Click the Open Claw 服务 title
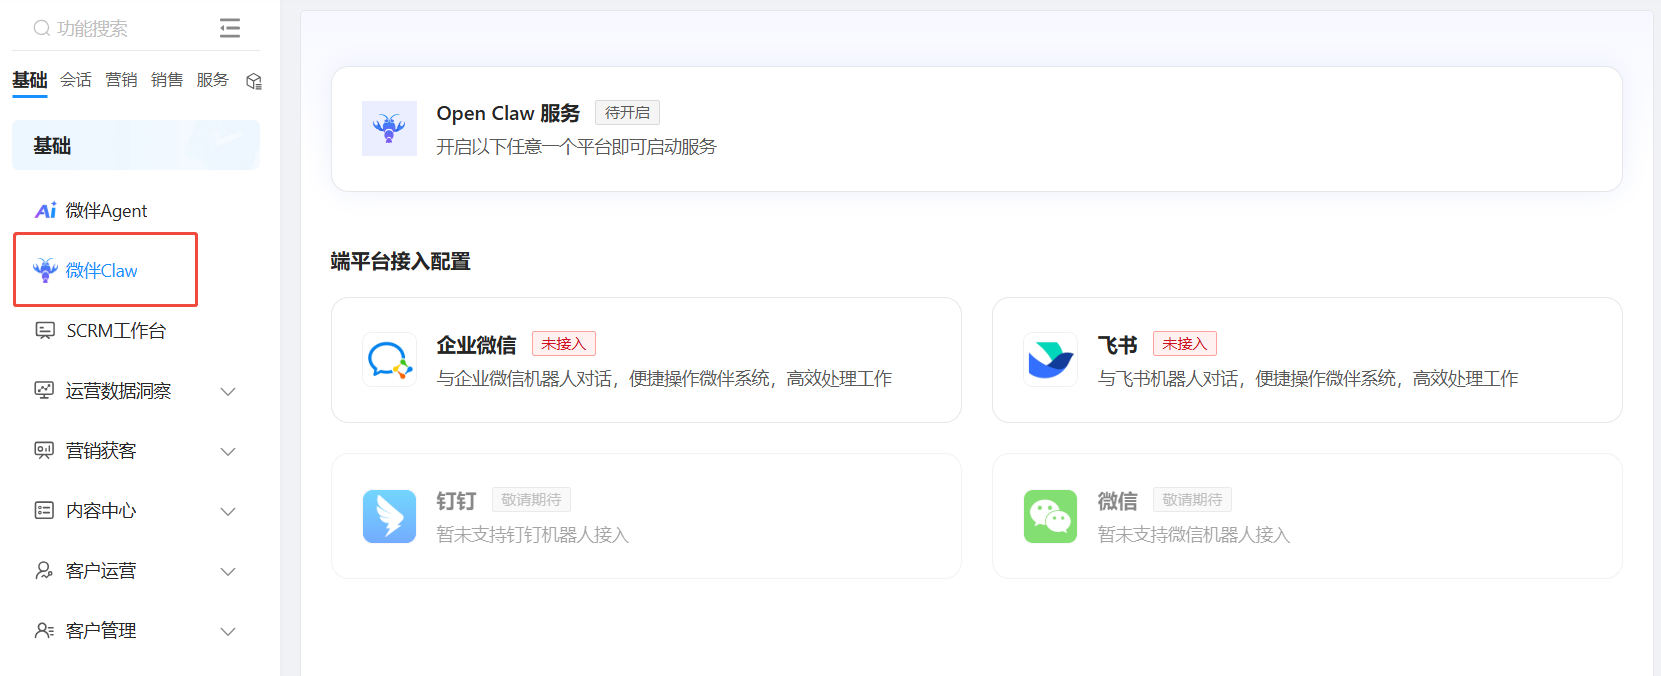Screen dimensions: 1661x676 [x=508, y=113]
